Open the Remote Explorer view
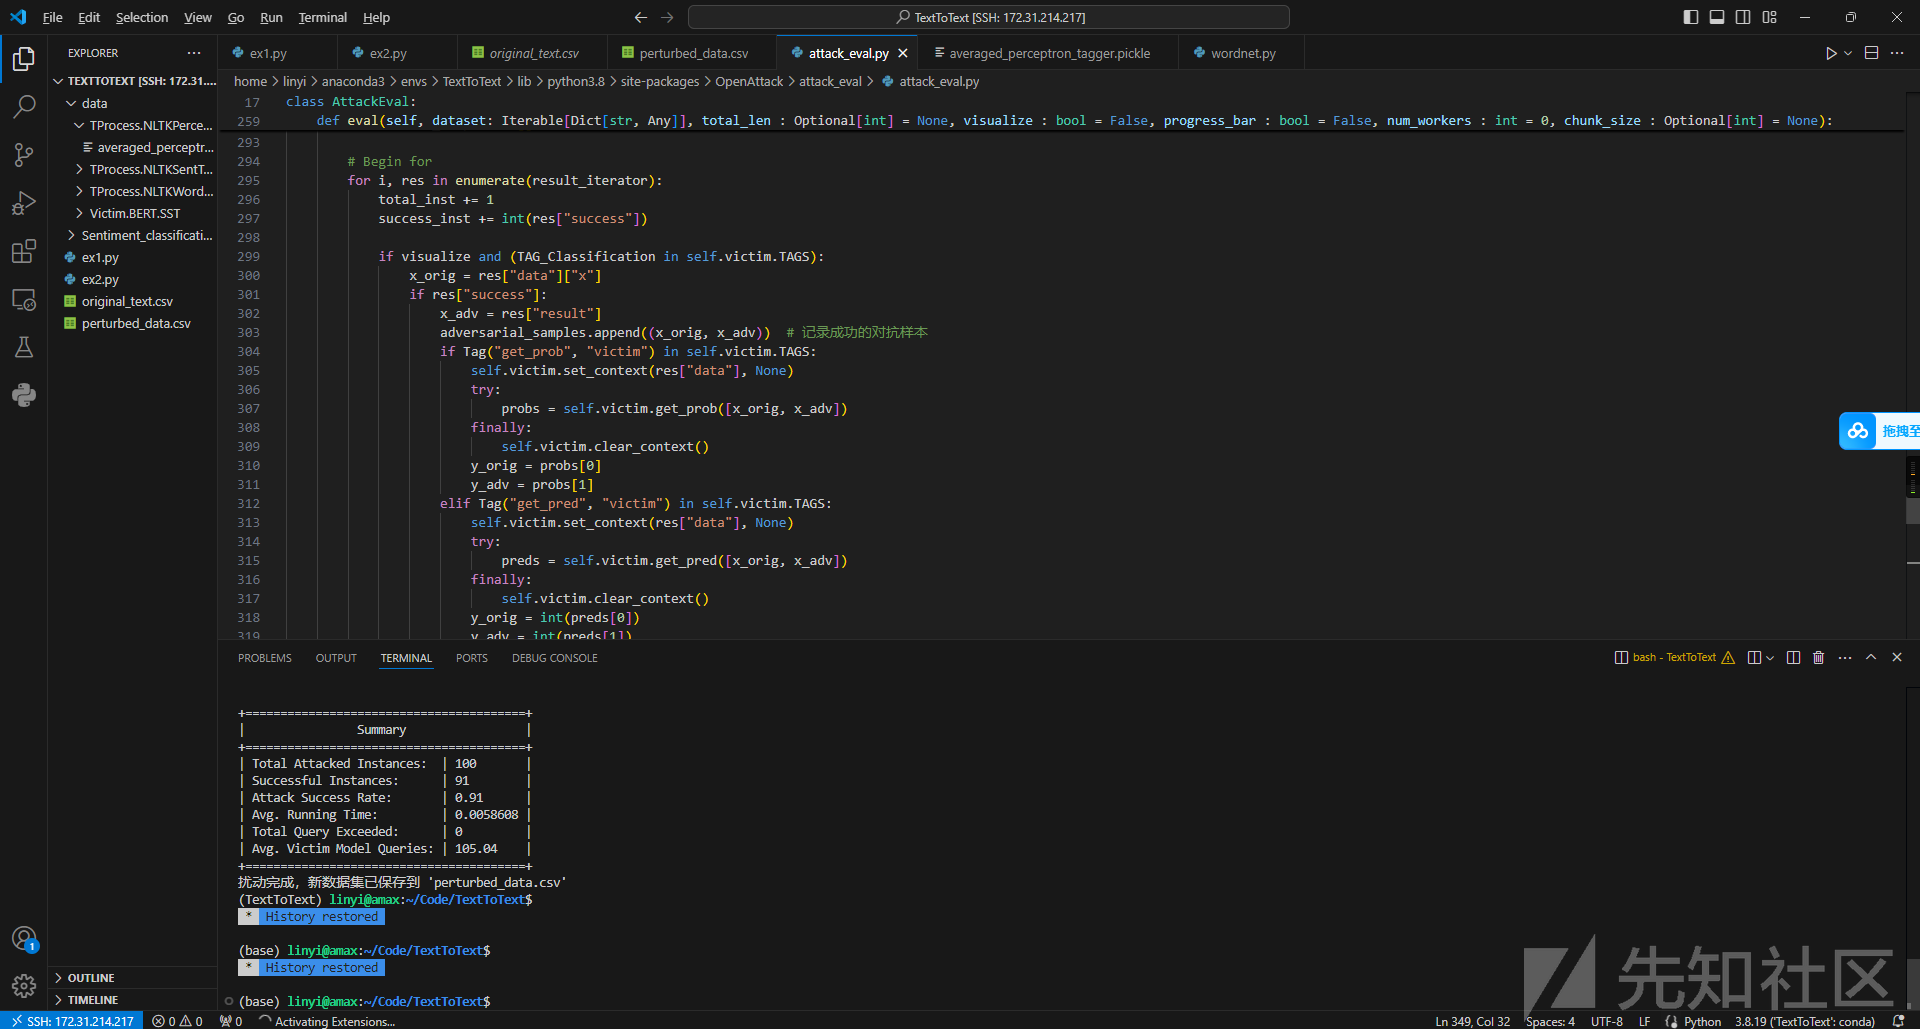This screenshot has width=1920, height=1029. tap(24, 299)
